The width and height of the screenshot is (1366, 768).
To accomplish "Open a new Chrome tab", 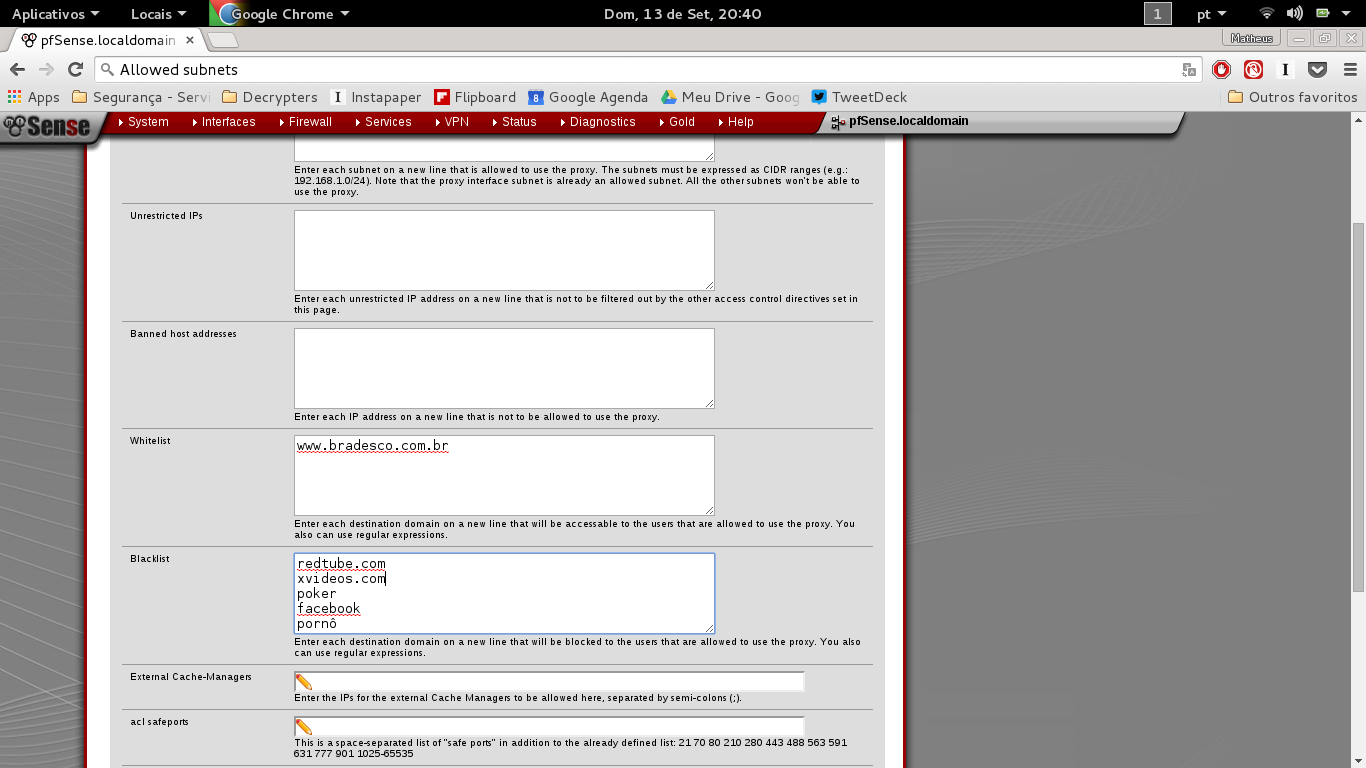I will [x=222, y=40].
